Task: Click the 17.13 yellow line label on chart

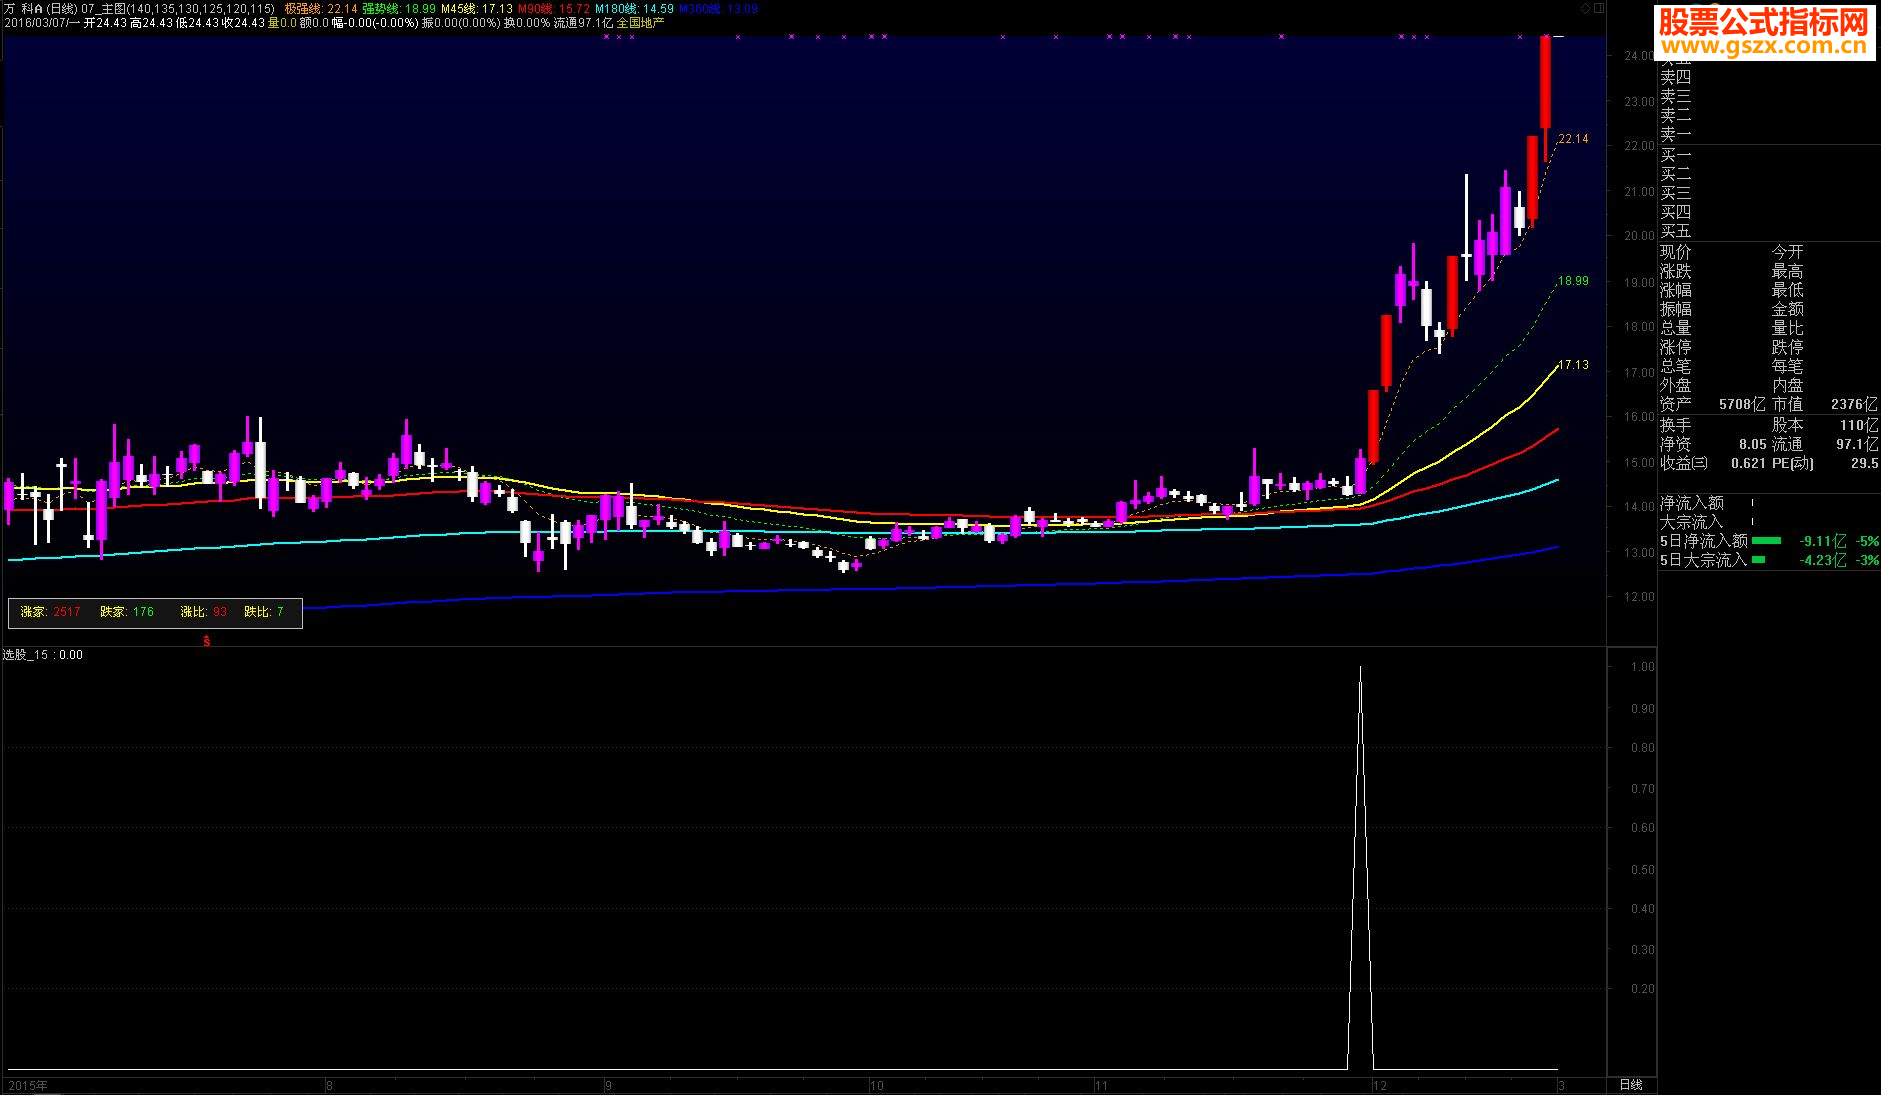Action: click(1573, 365)
